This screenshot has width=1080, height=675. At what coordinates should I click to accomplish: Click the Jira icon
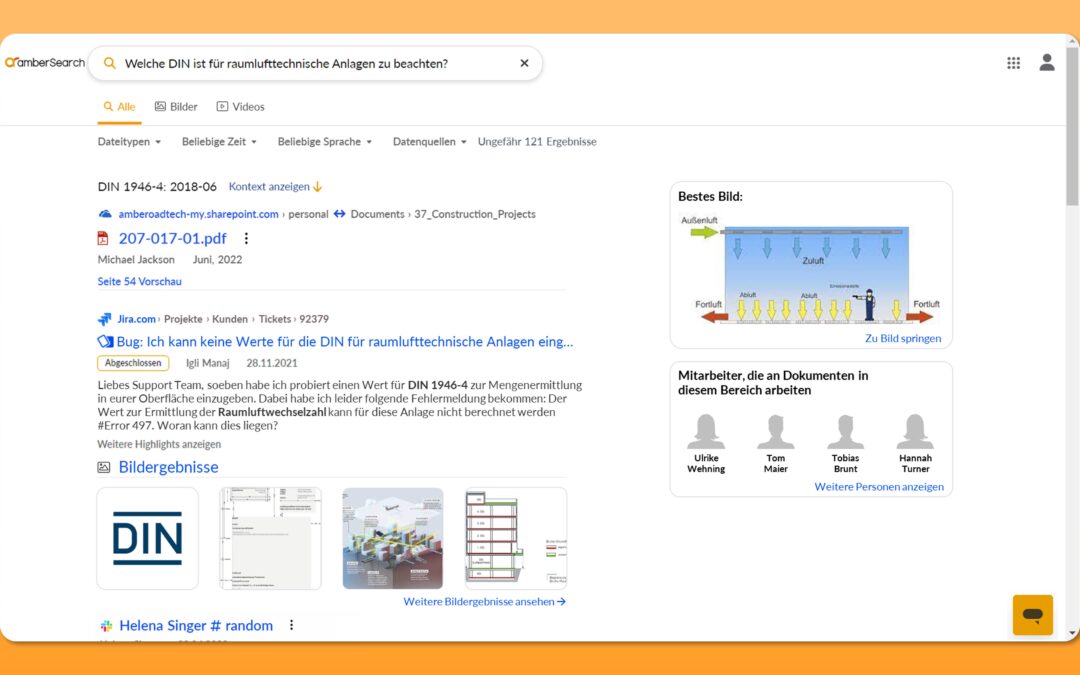pyautogui.click(x=104, y=319)
